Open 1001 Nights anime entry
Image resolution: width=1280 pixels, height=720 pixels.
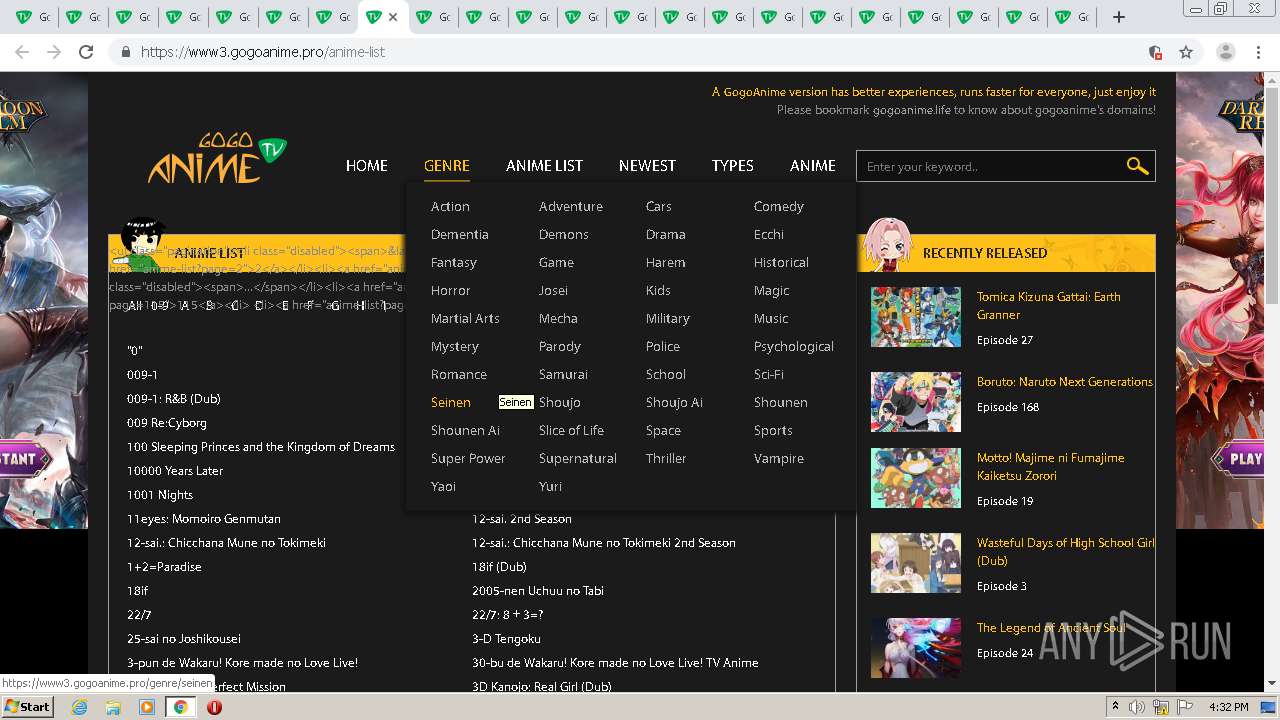pyautogui.click(x=159, y=495)
